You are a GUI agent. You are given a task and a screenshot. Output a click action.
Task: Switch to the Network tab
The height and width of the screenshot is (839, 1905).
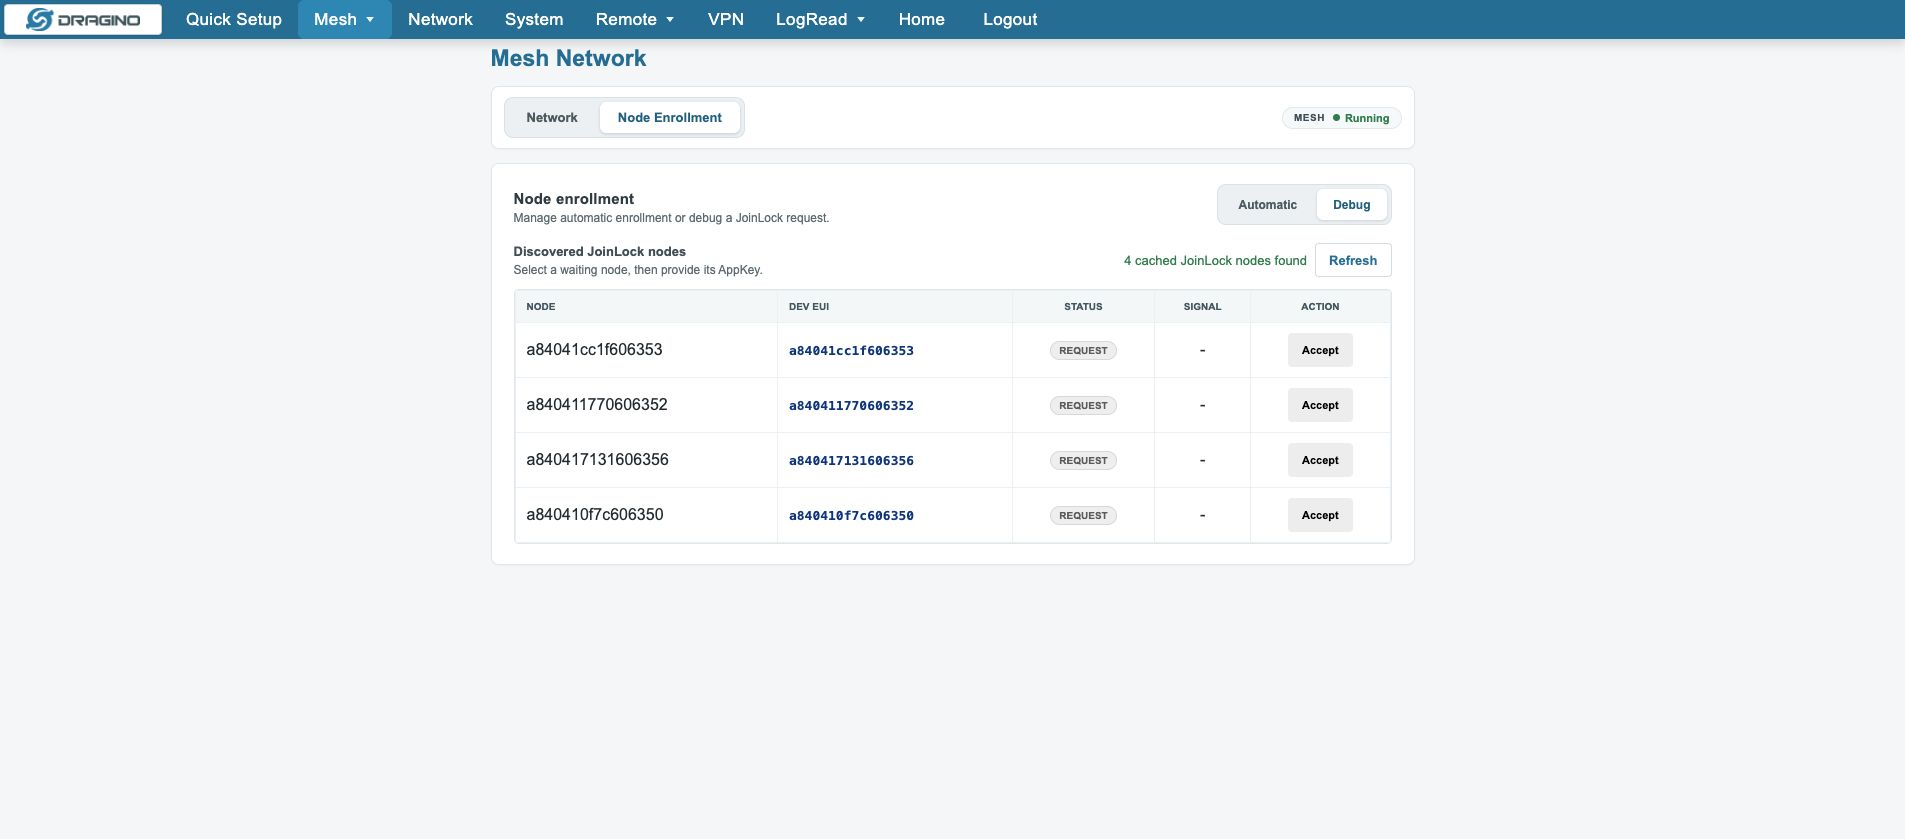coord(552,118)
